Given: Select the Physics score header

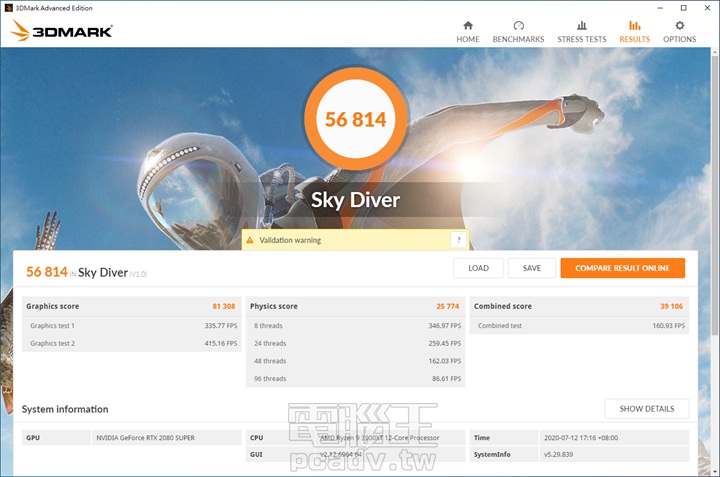Looking at the screenshot, I should (355, 306).
